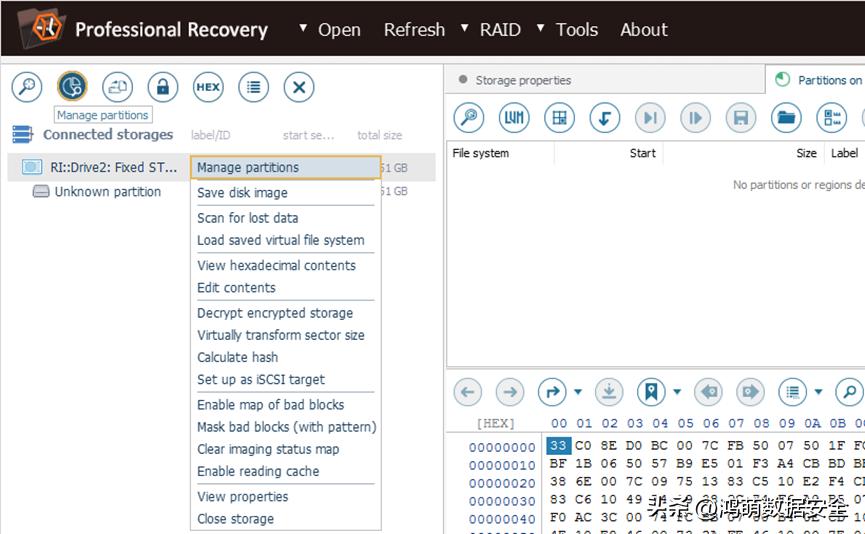Screen dimensions: 865x534
Task: Click the grid partition icon beside LVM
Action: [559, 118]
